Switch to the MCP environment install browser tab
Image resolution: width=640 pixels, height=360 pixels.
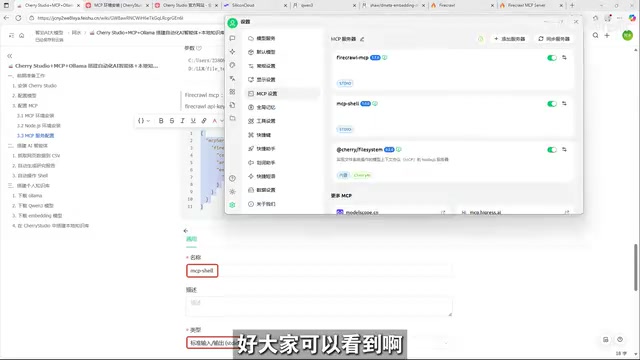pyautogui.click(x=117, y=5)
